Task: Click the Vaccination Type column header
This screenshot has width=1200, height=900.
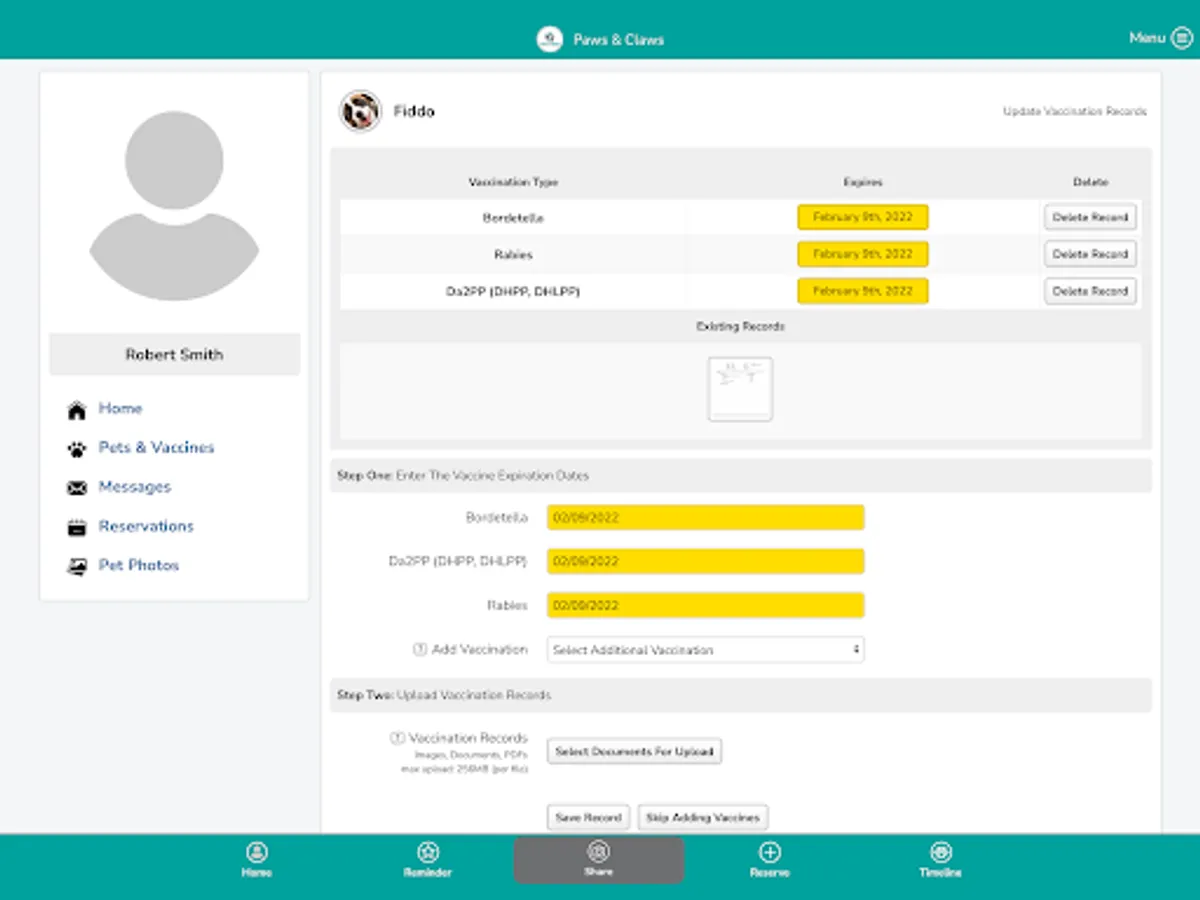Action: pyautogui.click(x=513, y=182)
